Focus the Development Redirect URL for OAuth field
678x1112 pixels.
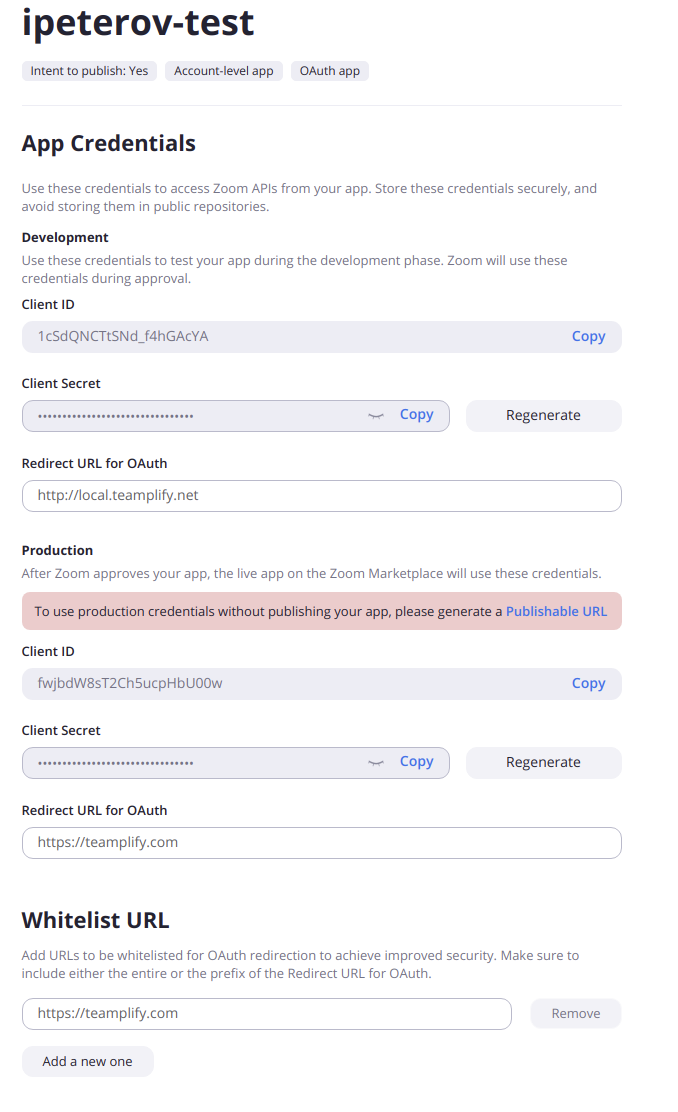[x=321, y=495]
